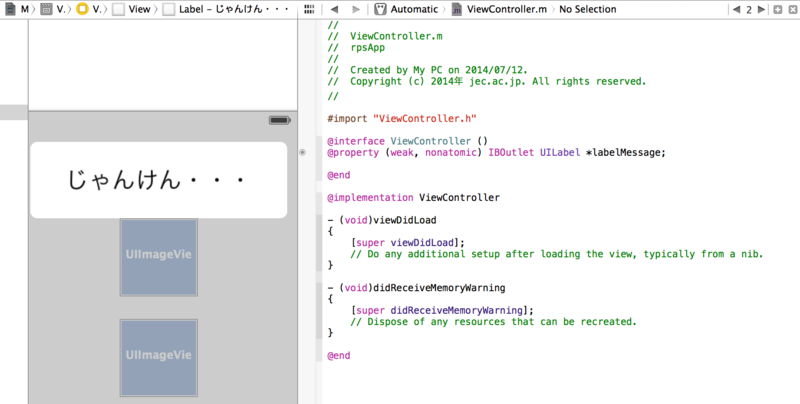The height and width of the screenshot is (404, 800).
Task: Show next counterpart with right arrow beside 2
Action: (761, 9)
